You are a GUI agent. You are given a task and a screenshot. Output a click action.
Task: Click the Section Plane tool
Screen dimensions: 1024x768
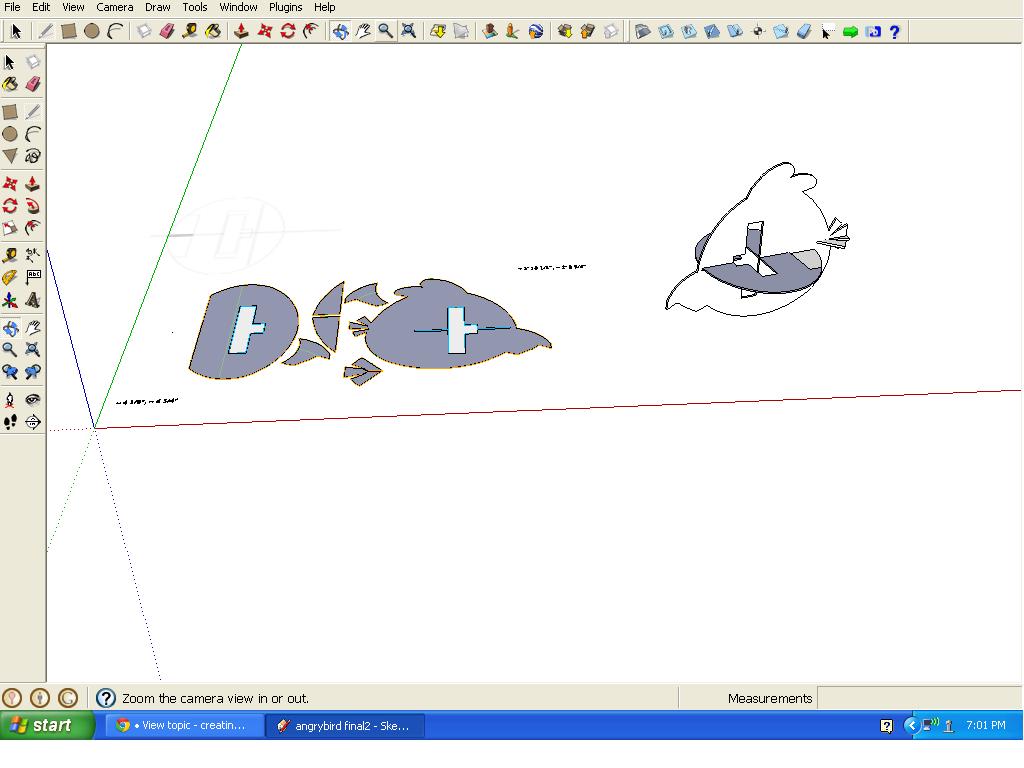pos(33,422)
